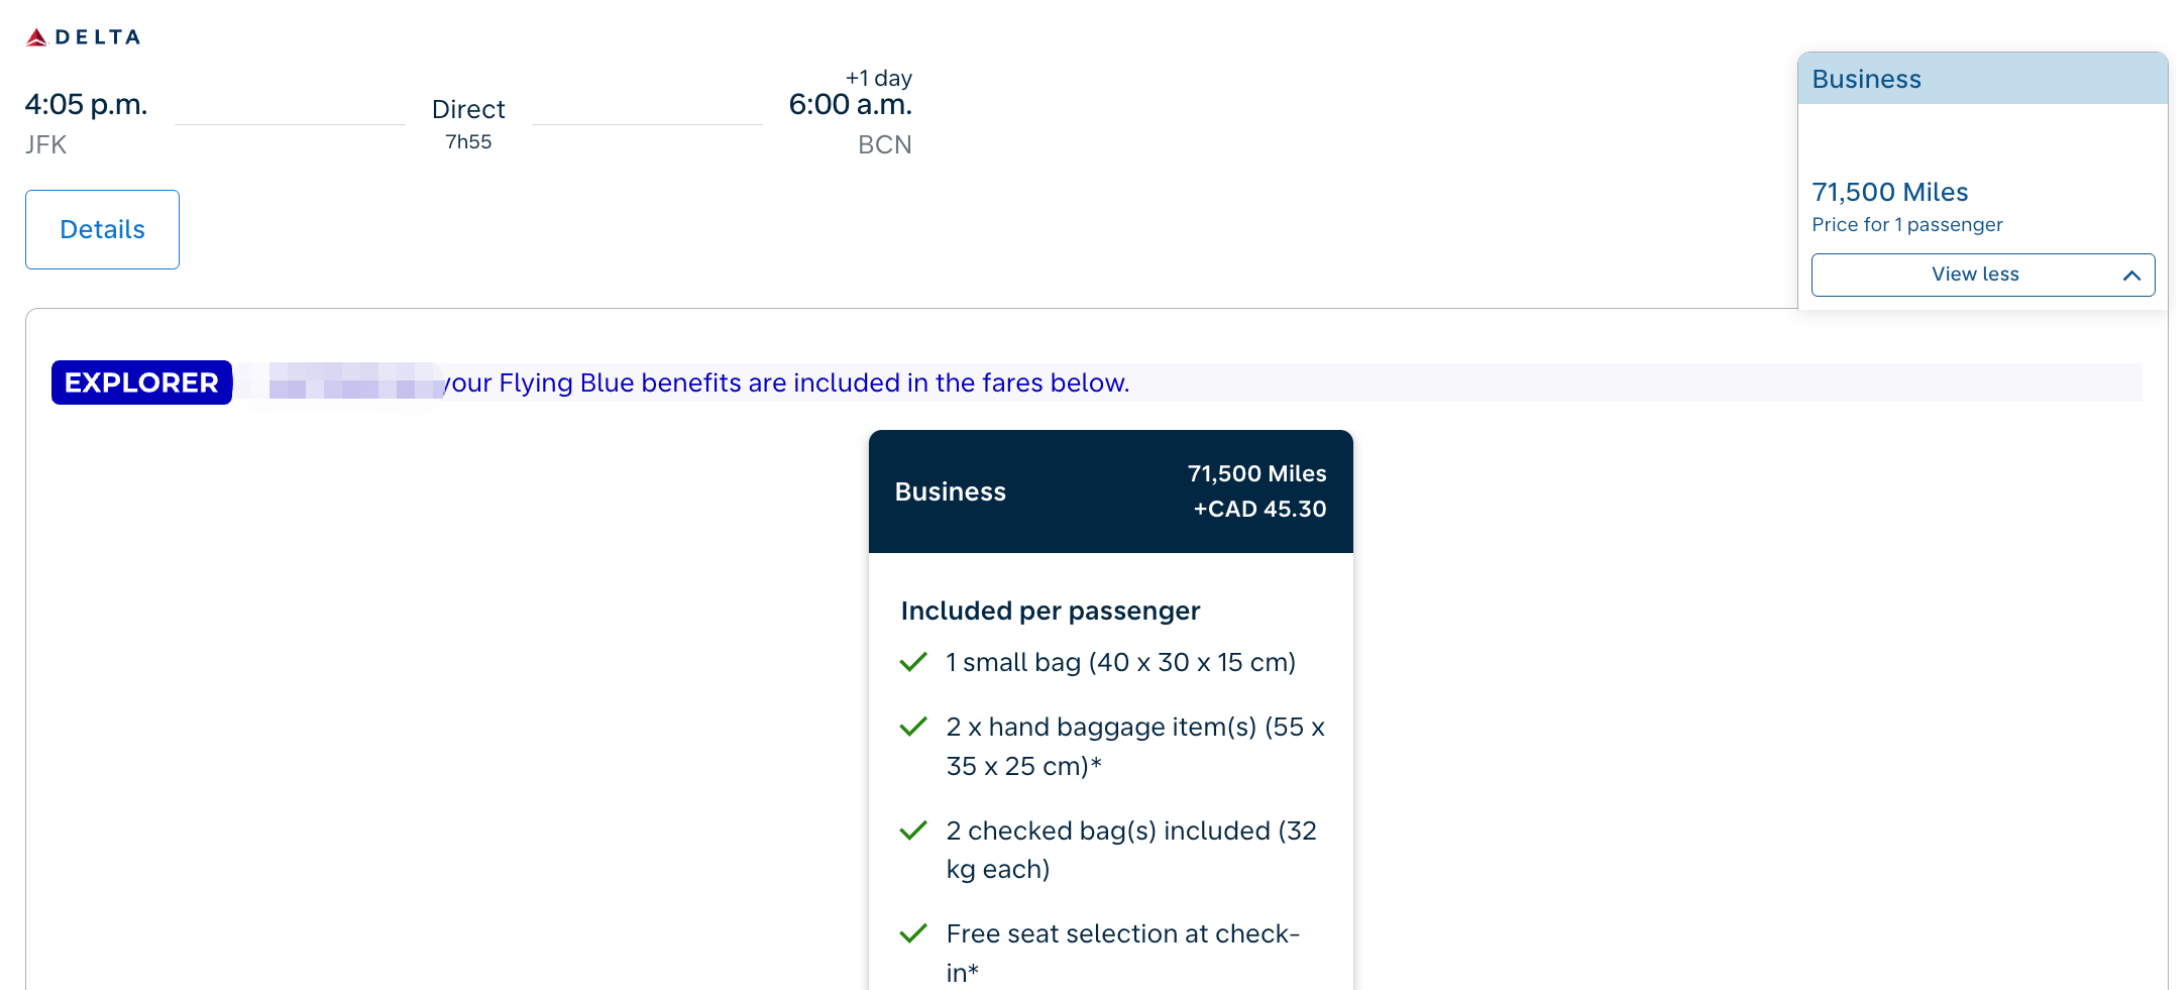Click the View less chevron arrow
This screenshot has width=2176, height=990.
pyautogui.click(x=2131, y=275)
